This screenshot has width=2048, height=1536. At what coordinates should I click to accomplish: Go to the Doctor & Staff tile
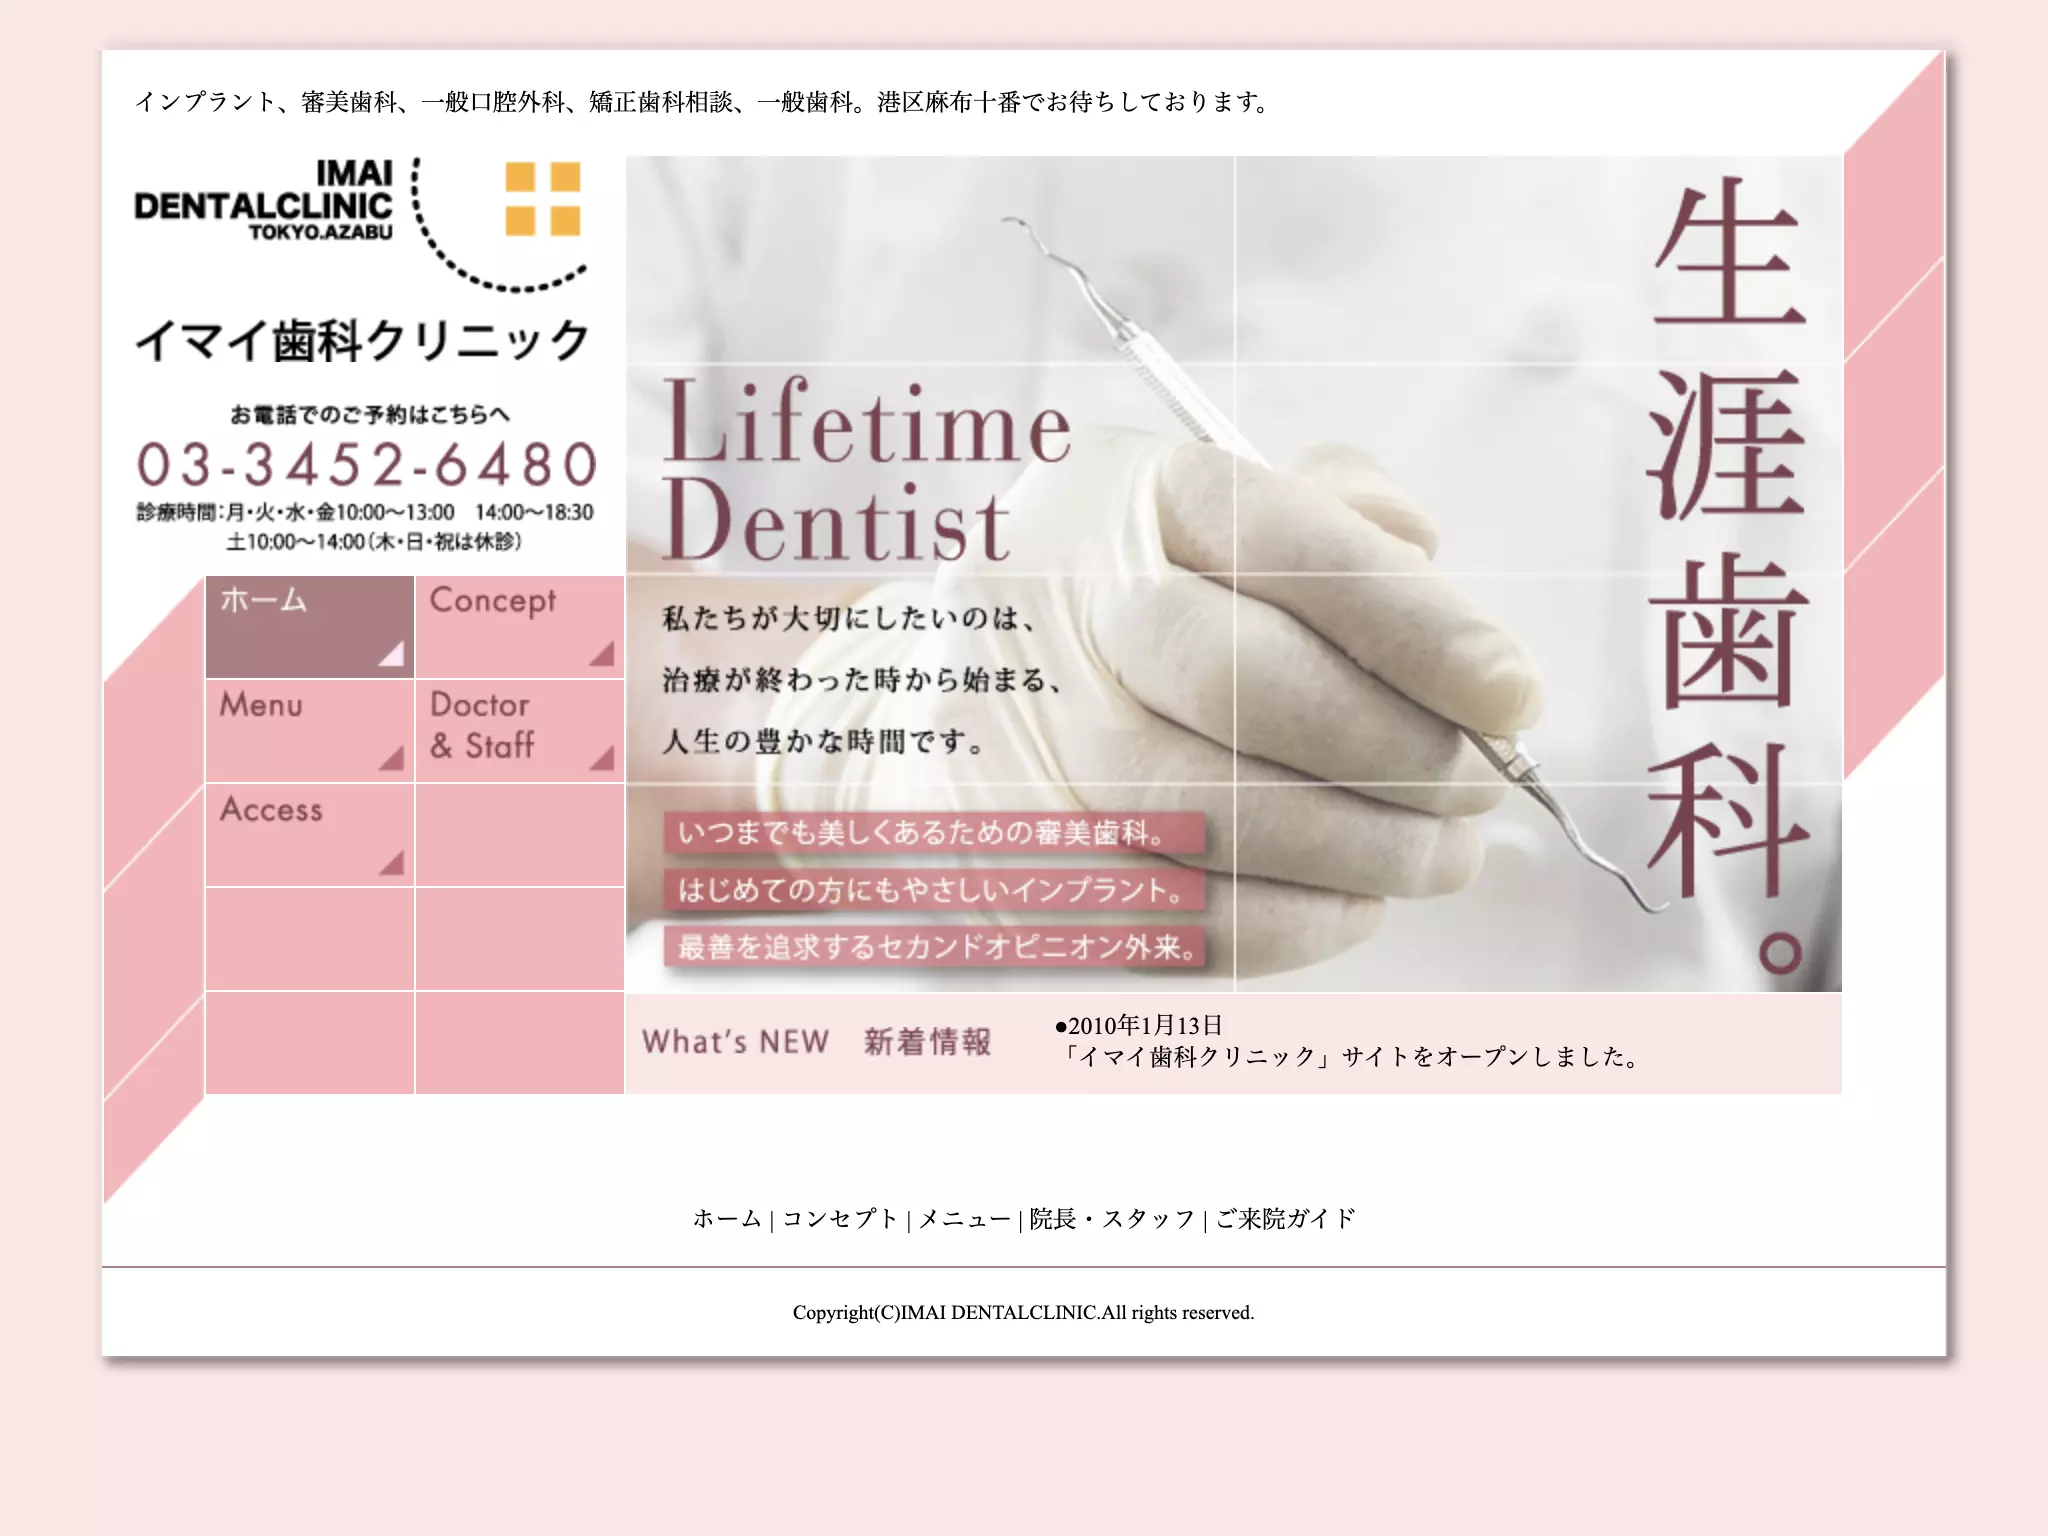point(520,731)
